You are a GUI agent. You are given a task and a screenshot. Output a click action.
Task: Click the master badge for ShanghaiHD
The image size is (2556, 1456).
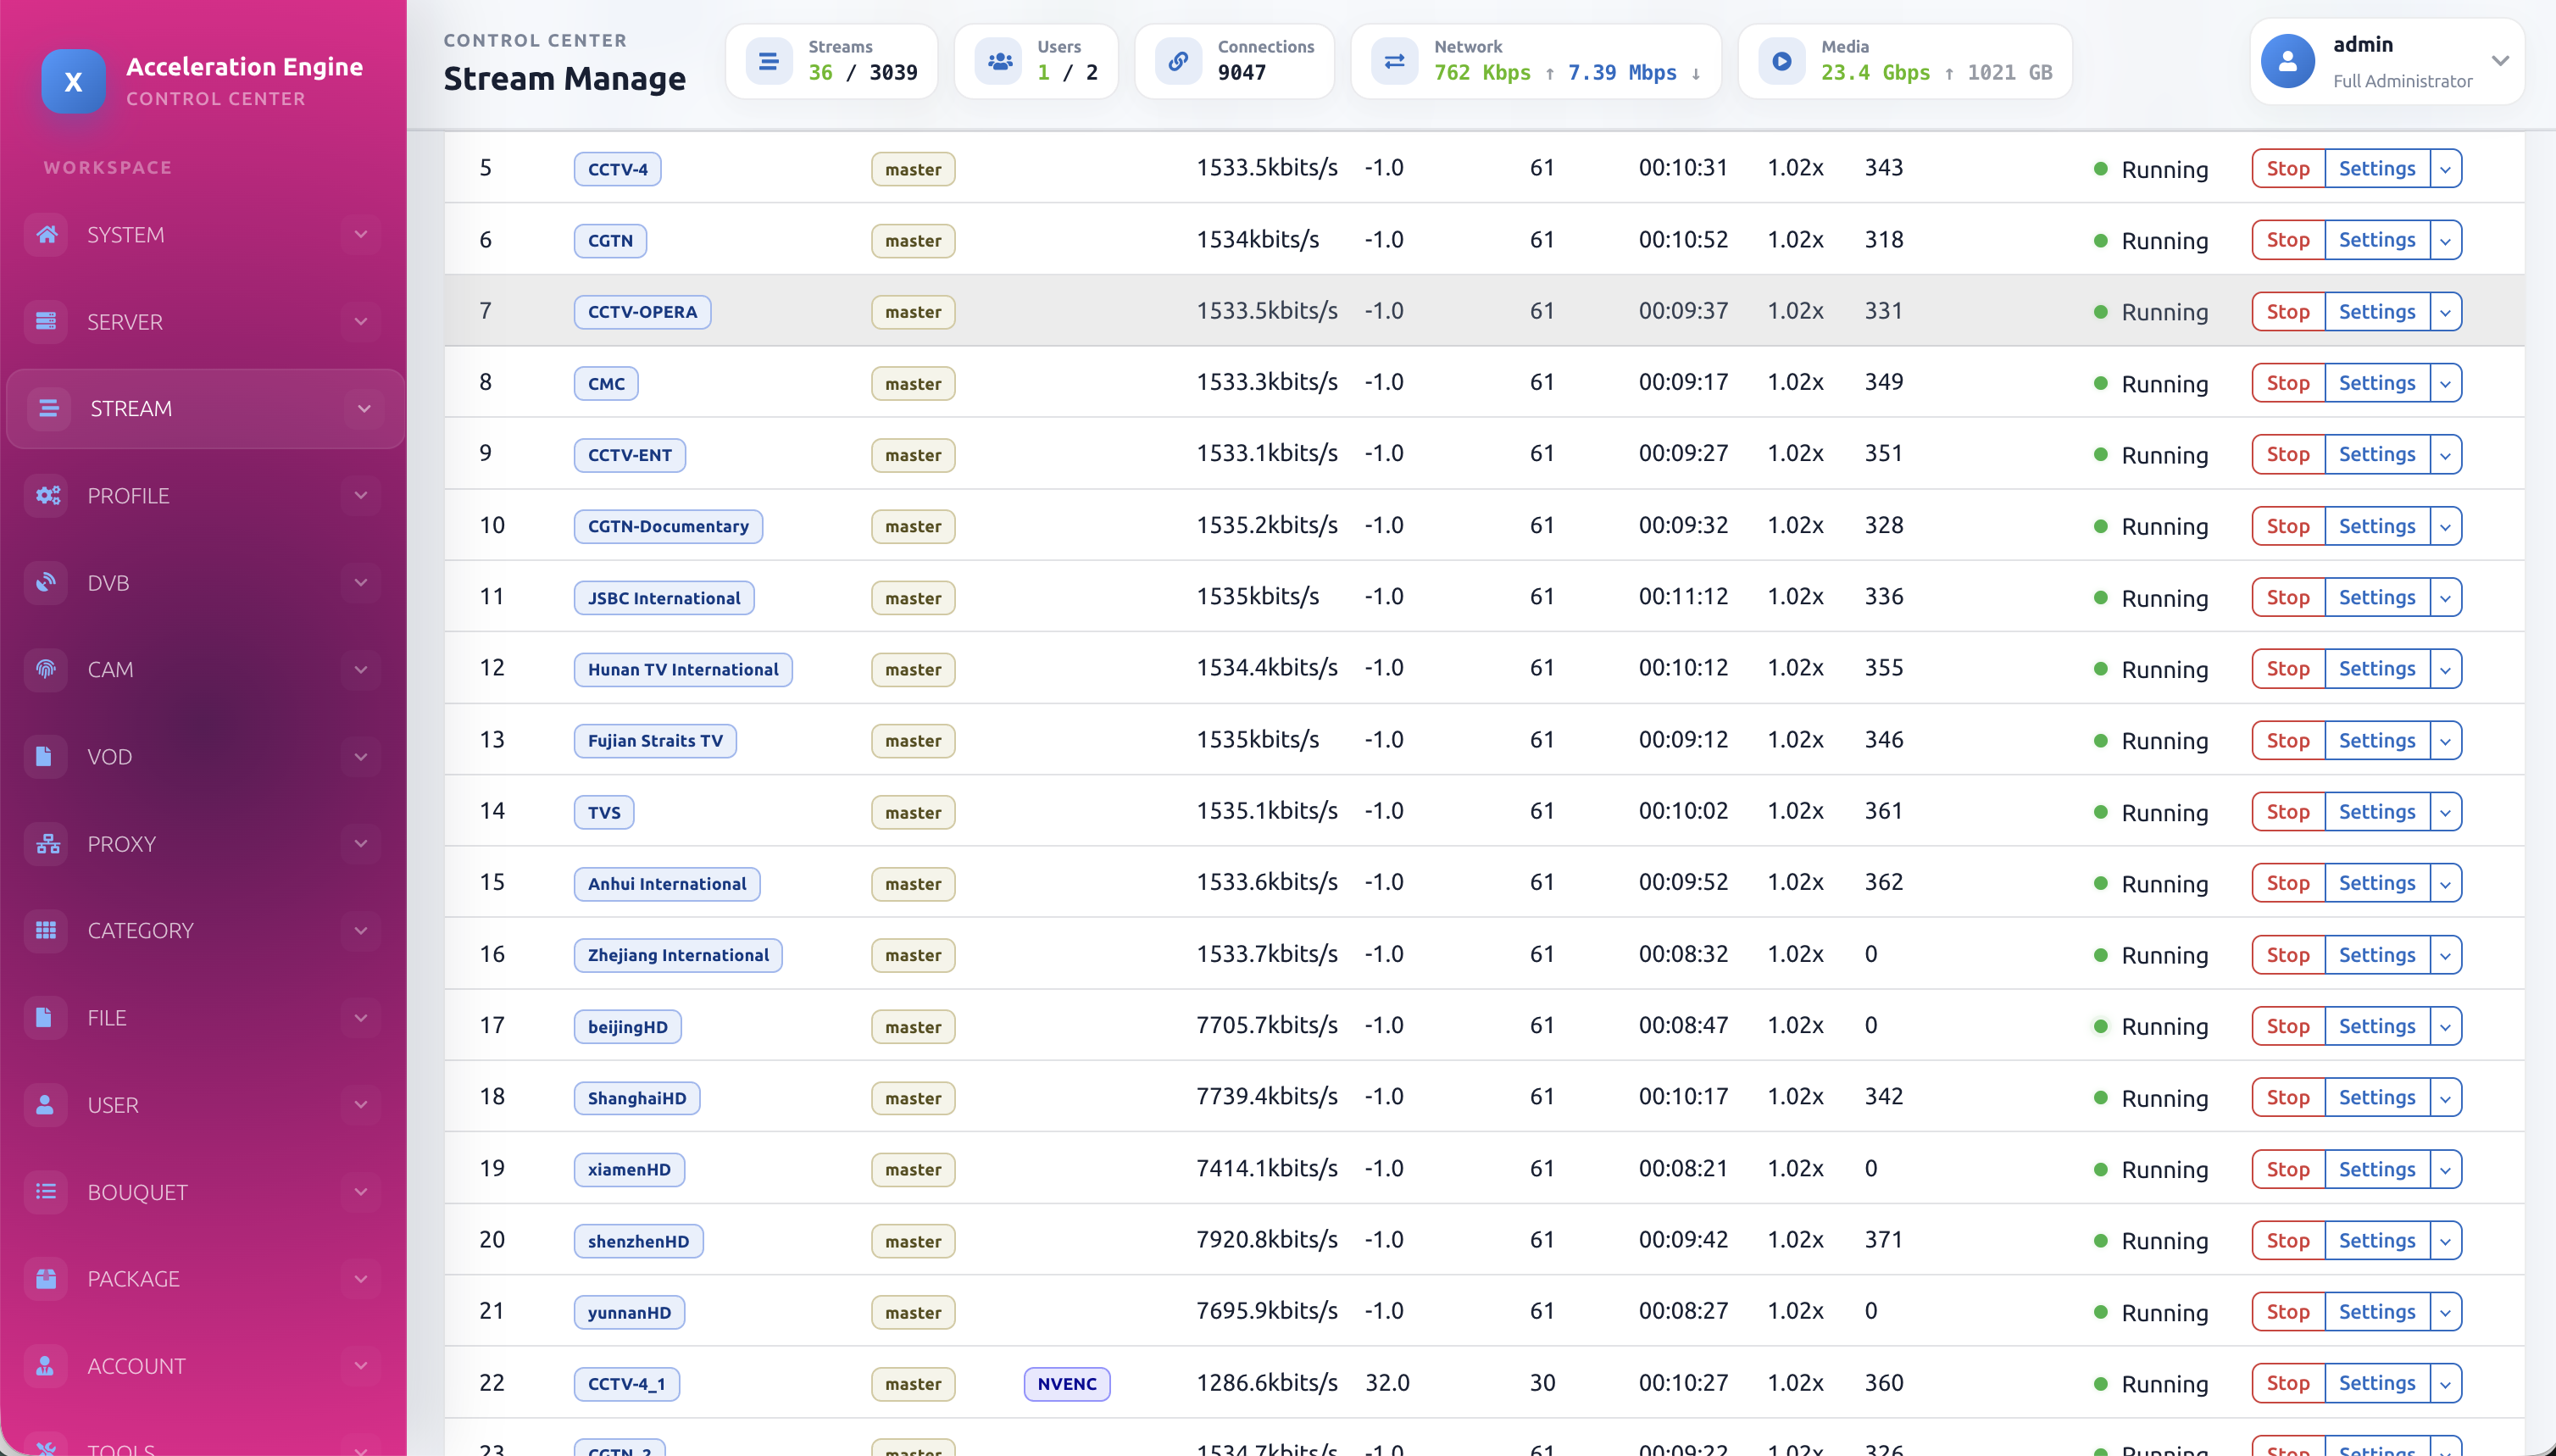tap(913, 1098)
